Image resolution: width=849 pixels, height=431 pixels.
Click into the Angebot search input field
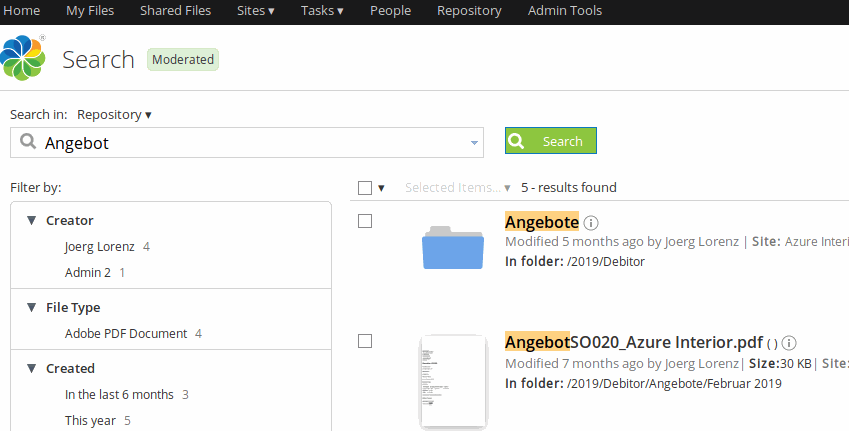247,143
